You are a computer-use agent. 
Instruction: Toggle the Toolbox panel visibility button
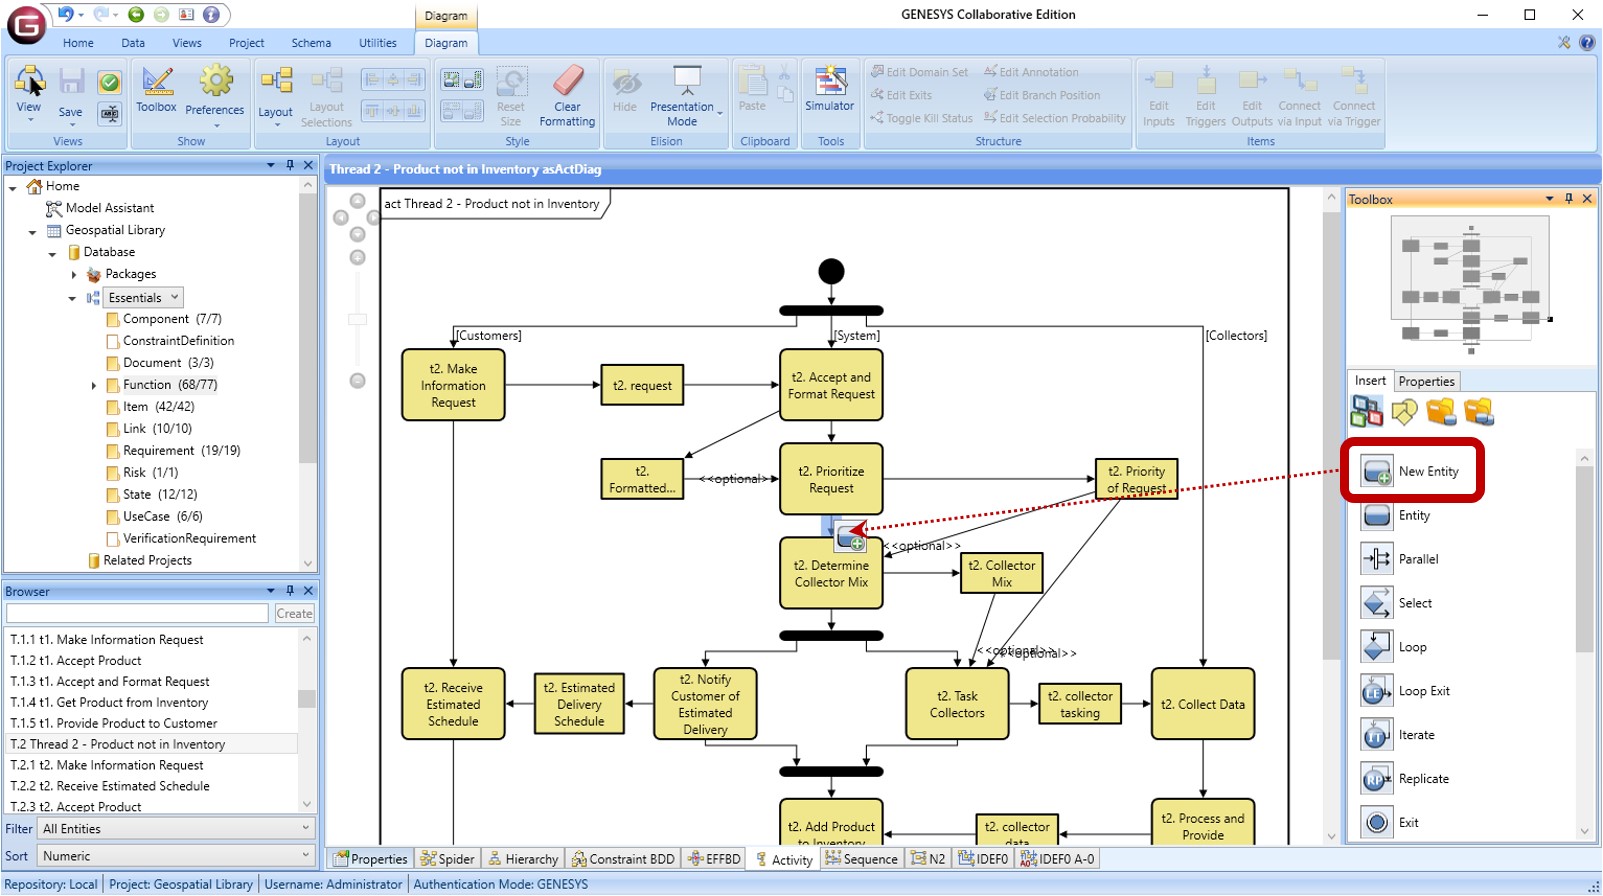[x=156, y=88]
